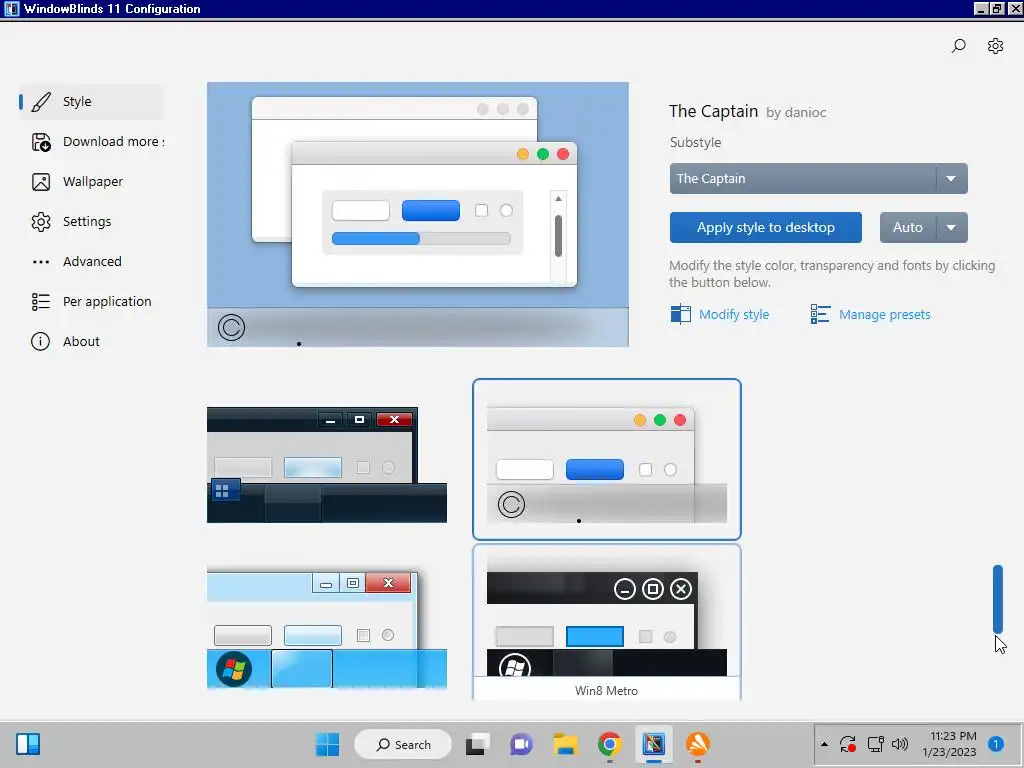
Task: Open the Advanced section
Action: 91,262
